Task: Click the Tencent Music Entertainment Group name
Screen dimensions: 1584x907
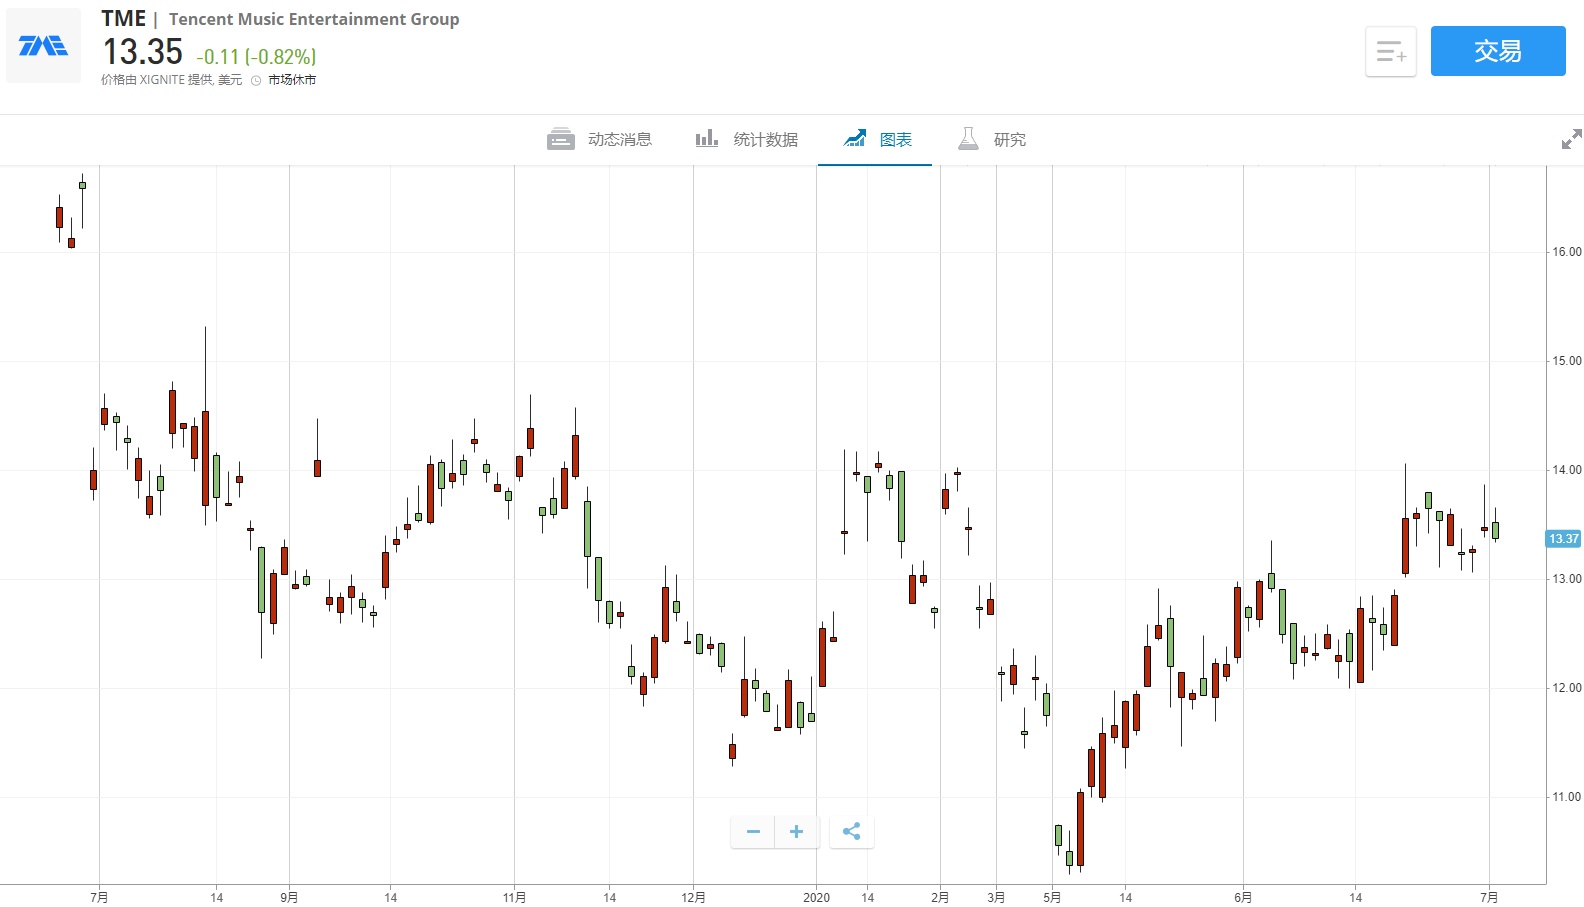Action: (314, 19)
